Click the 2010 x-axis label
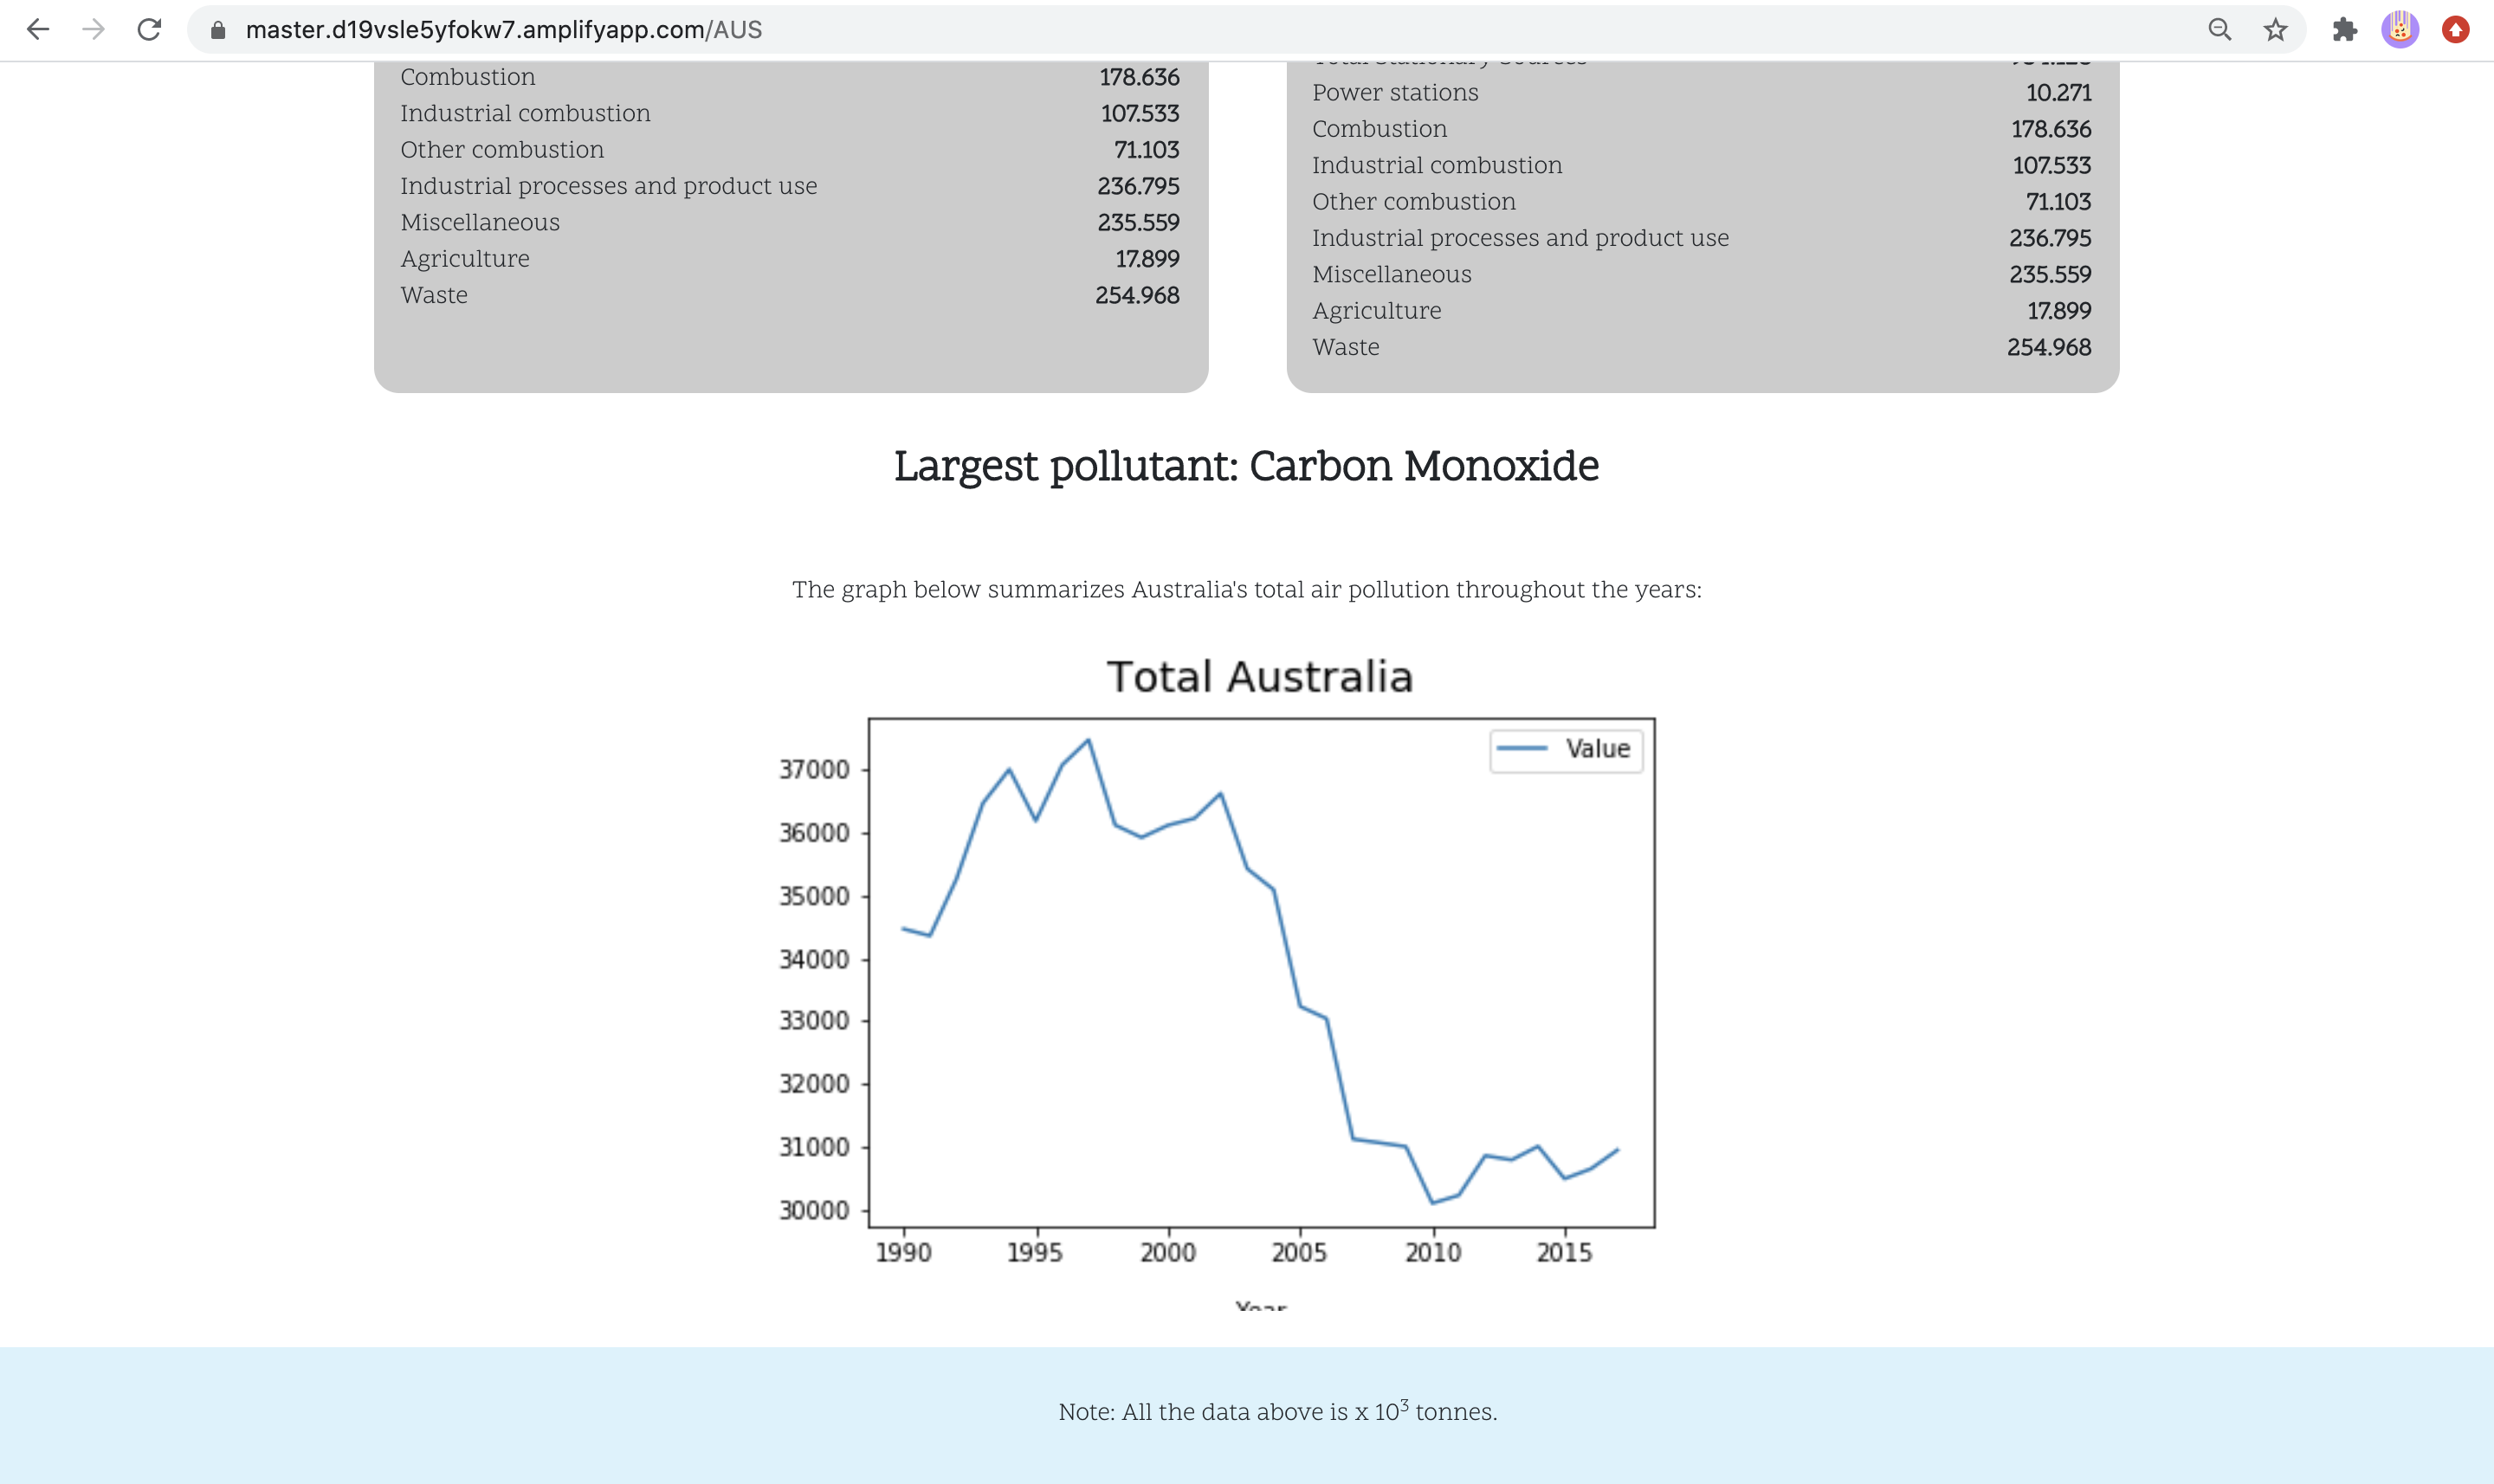 1432,1252
